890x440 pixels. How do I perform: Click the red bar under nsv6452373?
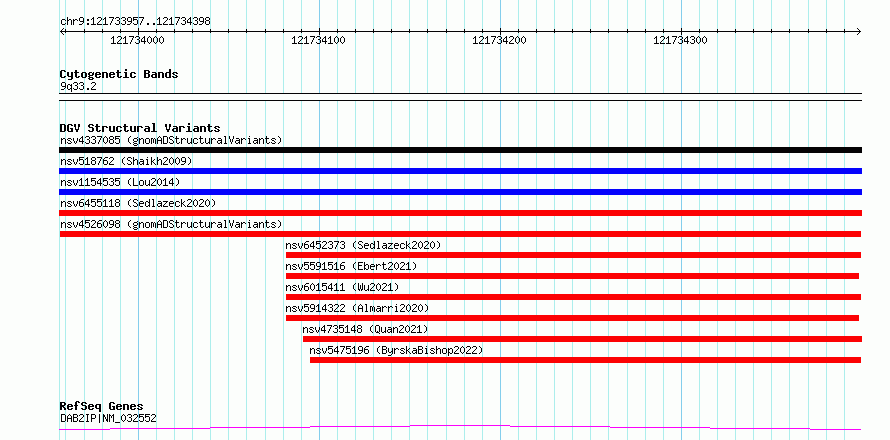click(x=573, y=255)
